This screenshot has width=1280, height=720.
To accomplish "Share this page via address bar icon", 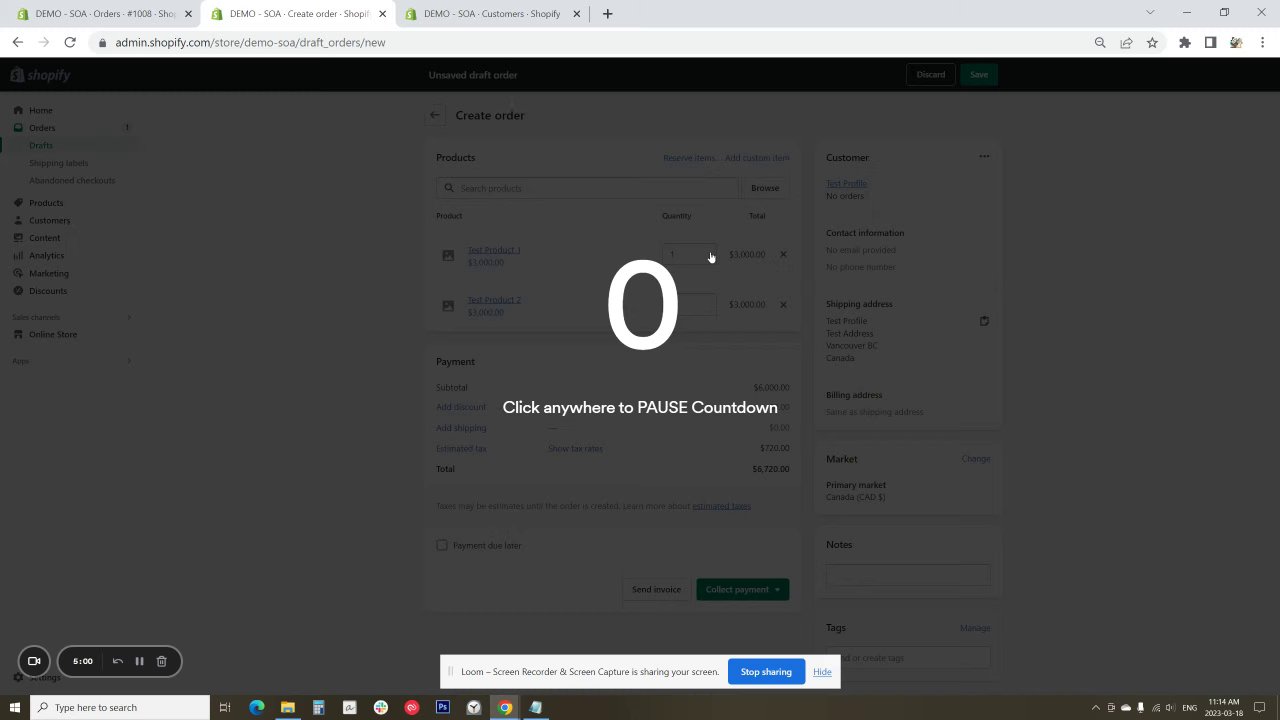I will tap(1126, 42).
